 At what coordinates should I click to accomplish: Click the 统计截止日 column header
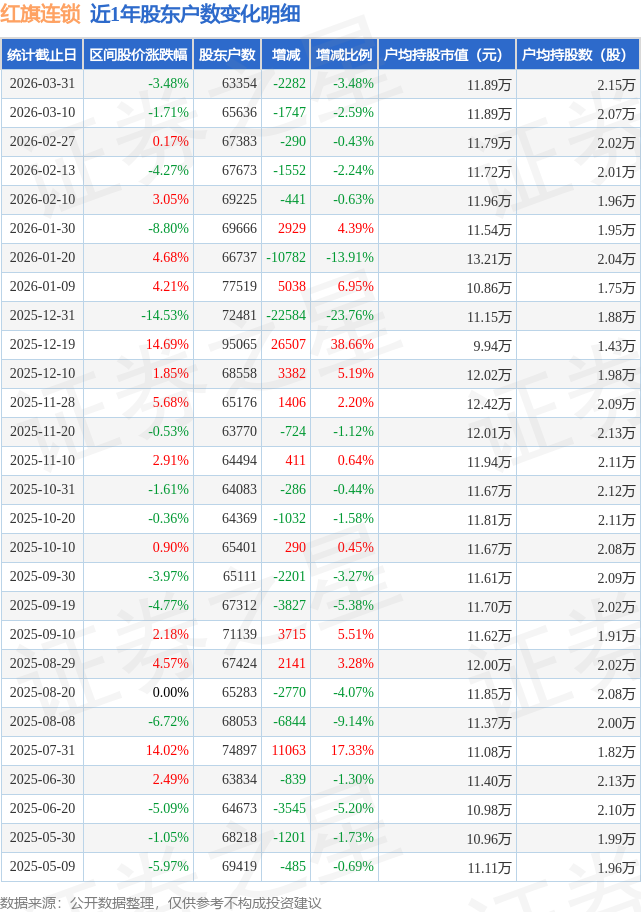tap(42, 55)
